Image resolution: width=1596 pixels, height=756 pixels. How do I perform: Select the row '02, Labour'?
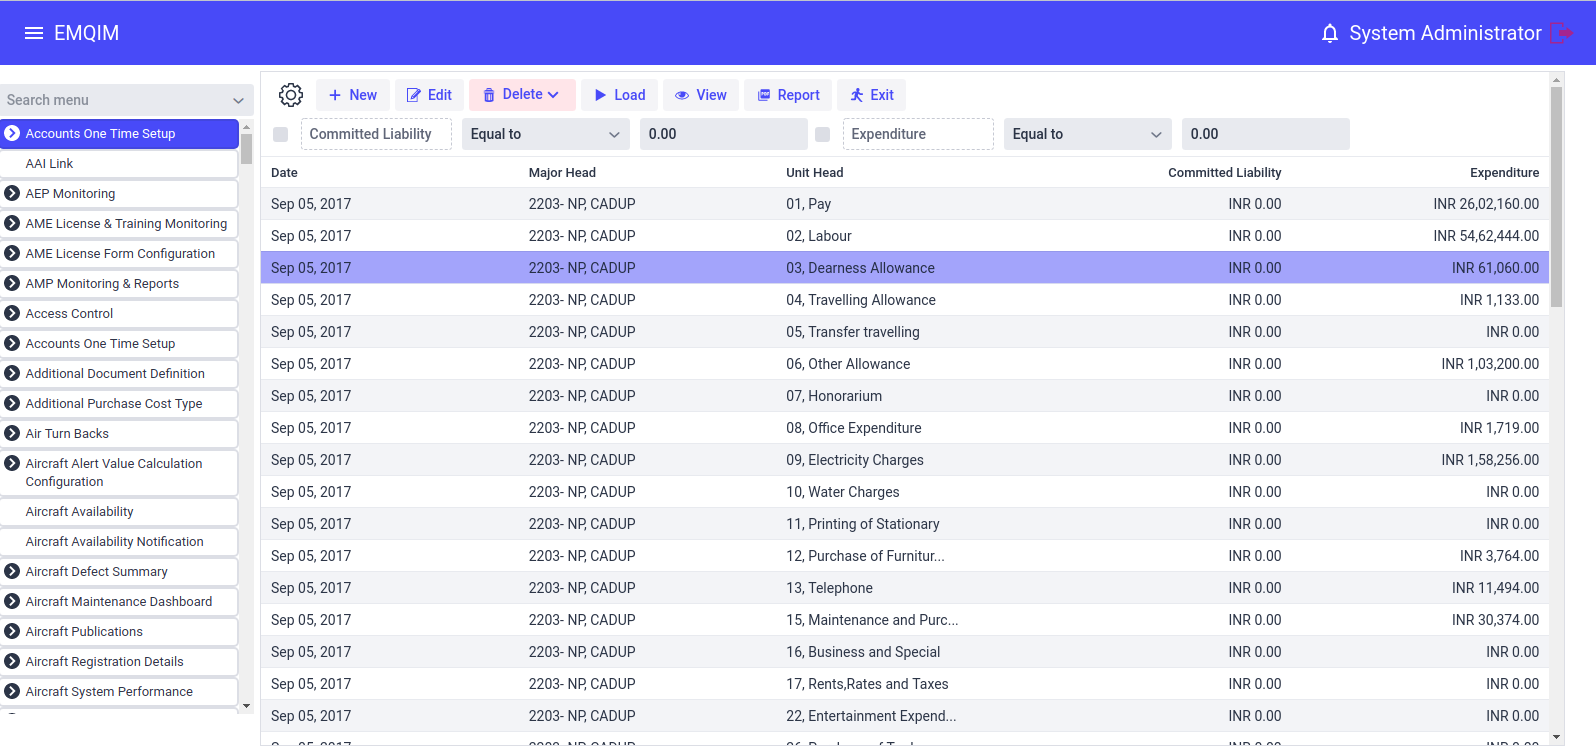coord(905,236)
